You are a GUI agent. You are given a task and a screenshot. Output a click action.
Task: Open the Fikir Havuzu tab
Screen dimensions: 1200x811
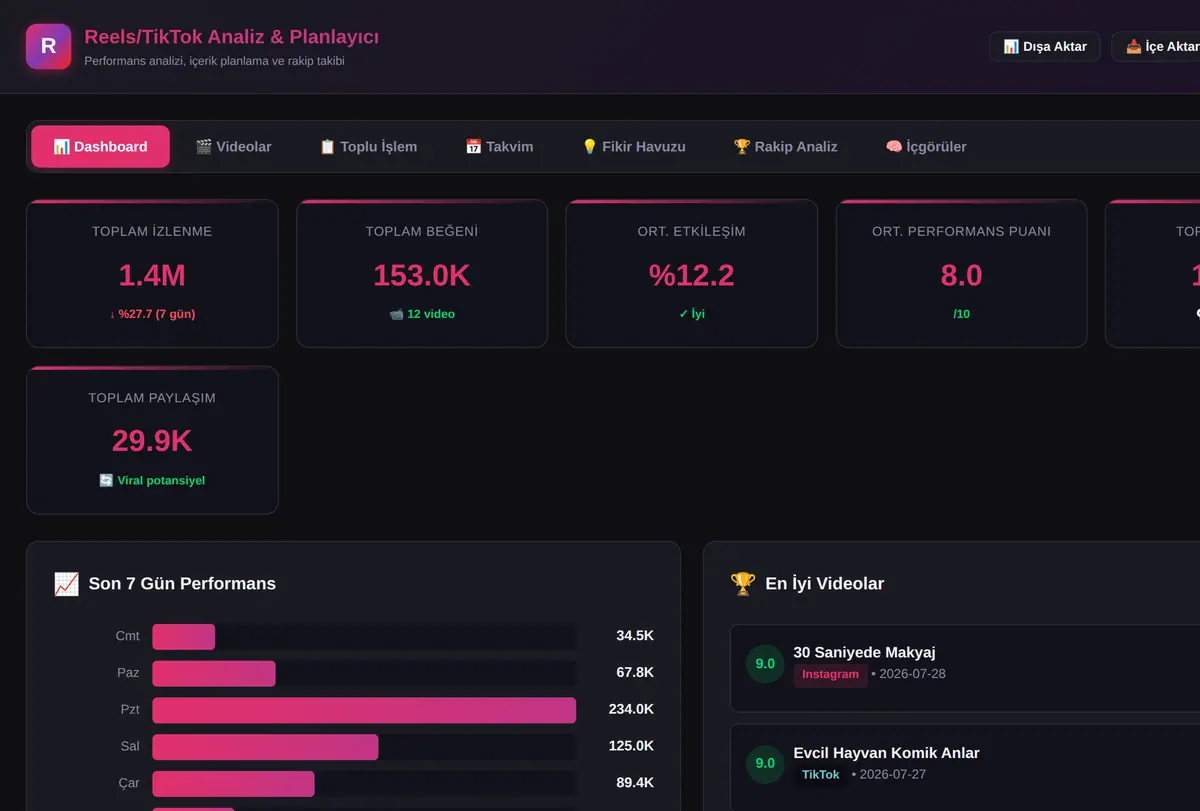click(x=634, y=147)
